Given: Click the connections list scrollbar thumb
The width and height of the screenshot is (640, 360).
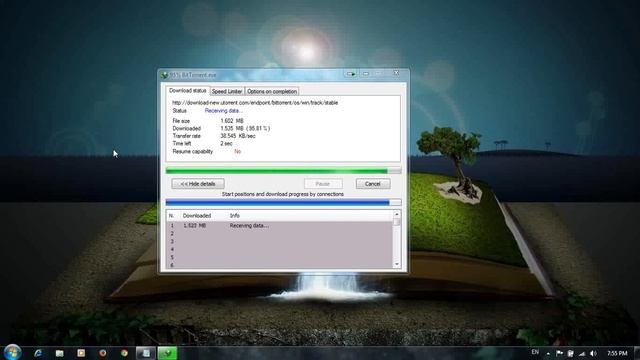Looking at the screenshot, I should click(x=396, y=222).
